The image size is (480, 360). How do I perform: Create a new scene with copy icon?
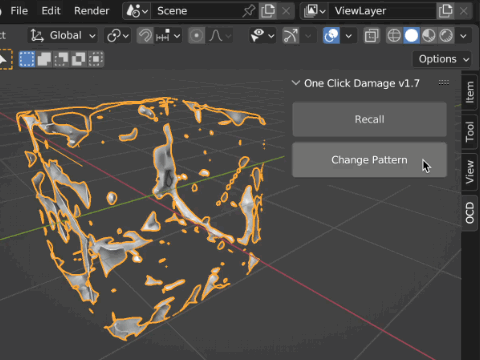[268, 11]
